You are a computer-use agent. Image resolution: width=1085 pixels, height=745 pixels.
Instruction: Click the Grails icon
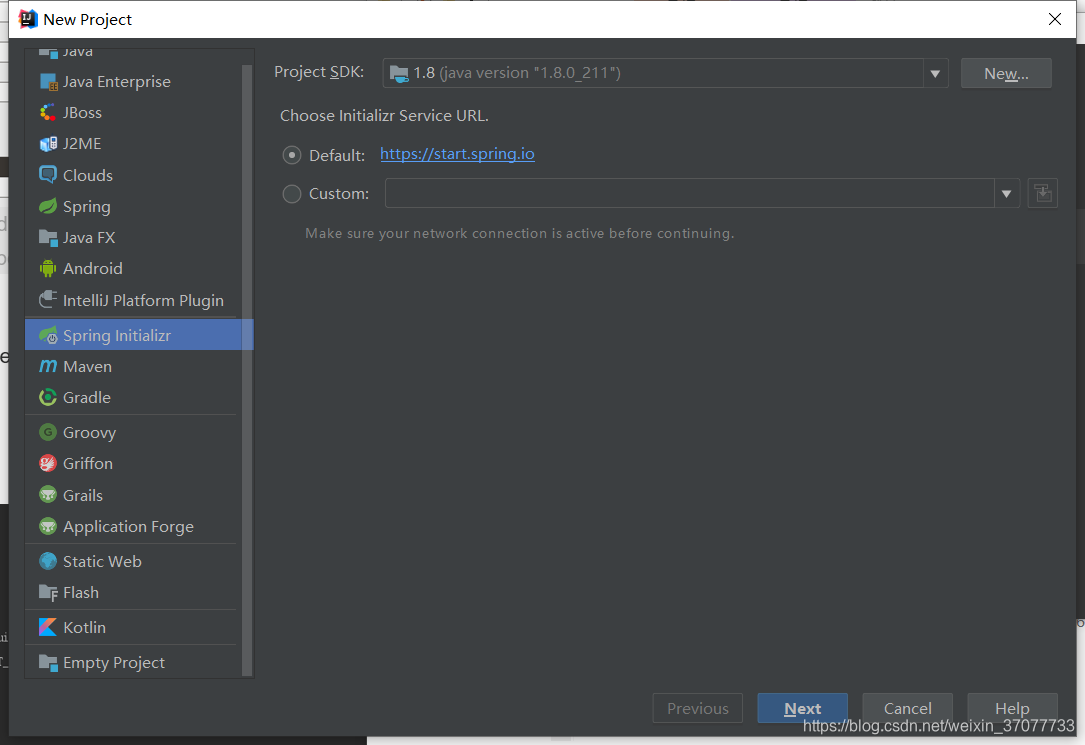coord(48,495)
